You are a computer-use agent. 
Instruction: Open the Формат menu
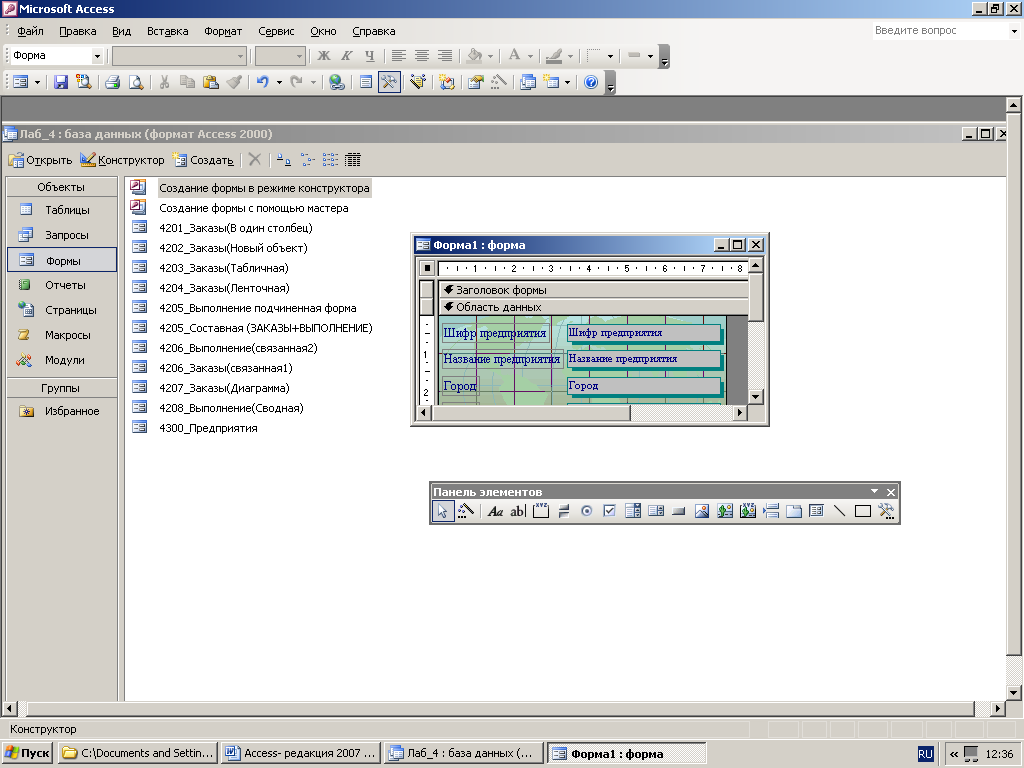click(x=223, y=31)
